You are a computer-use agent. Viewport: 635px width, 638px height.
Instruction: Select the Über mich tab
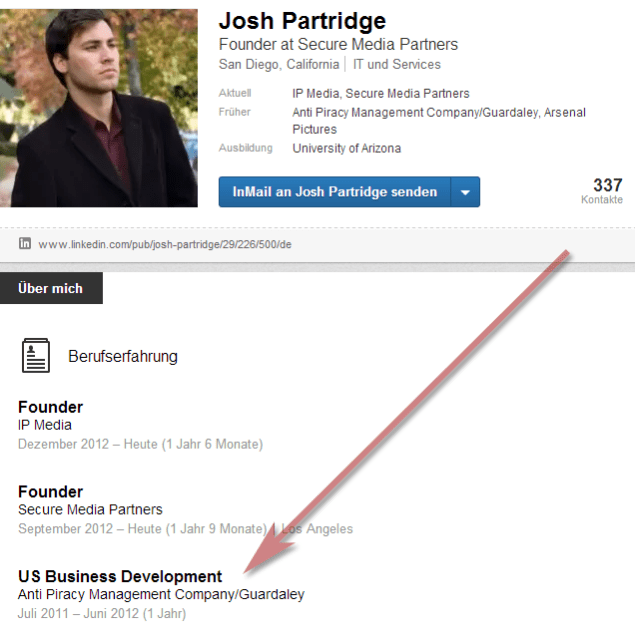point(50,289)
